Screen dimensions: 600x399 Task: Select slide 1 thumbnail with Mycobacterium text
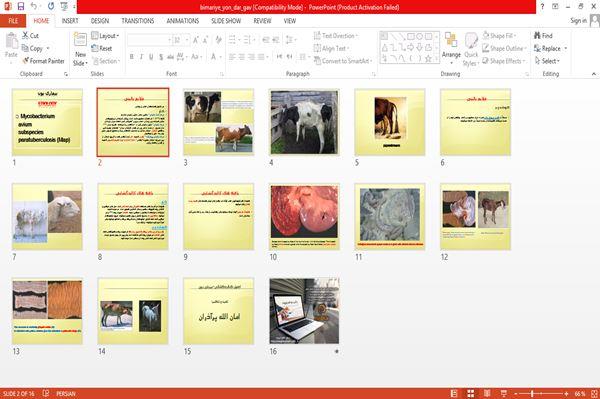pos(47,122)
